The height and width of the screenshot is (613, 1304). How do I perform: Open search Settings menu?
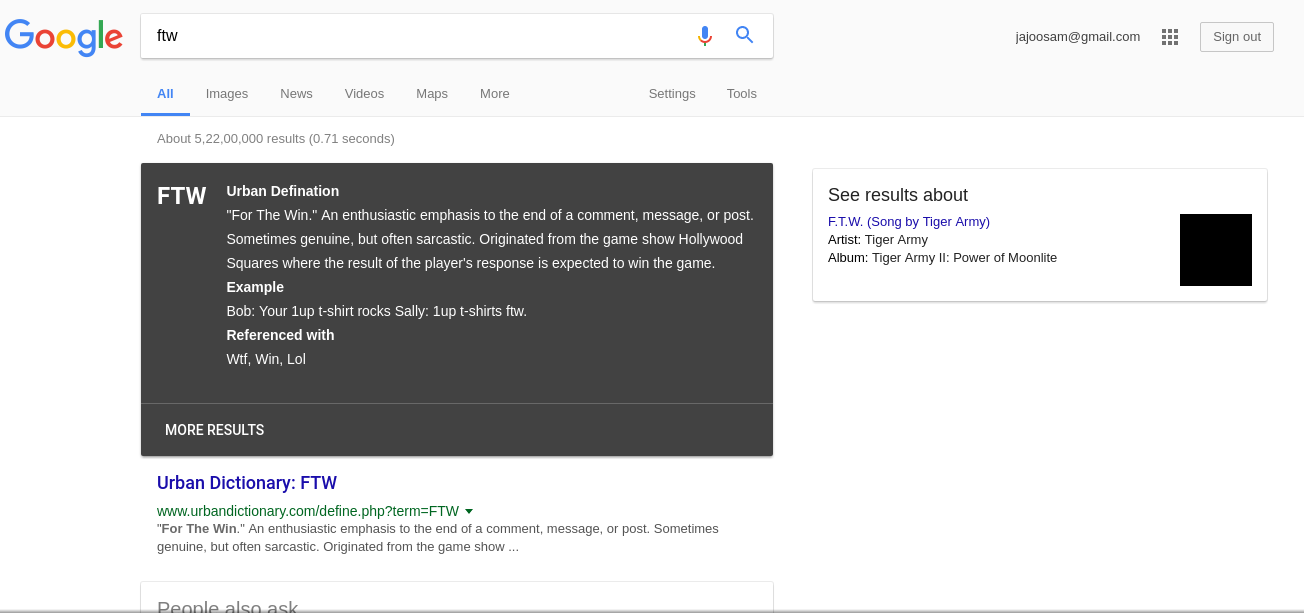672,93
